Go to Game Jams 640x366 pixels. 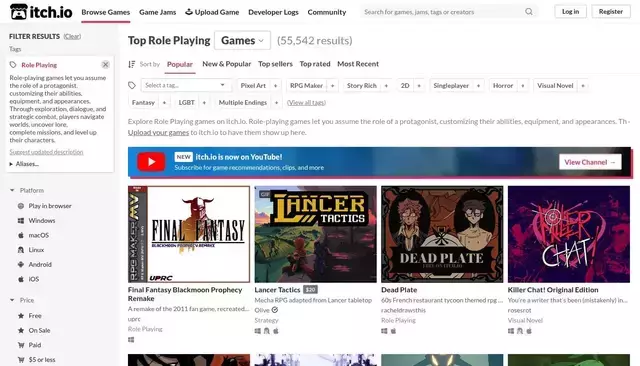[x=158, y=12]
